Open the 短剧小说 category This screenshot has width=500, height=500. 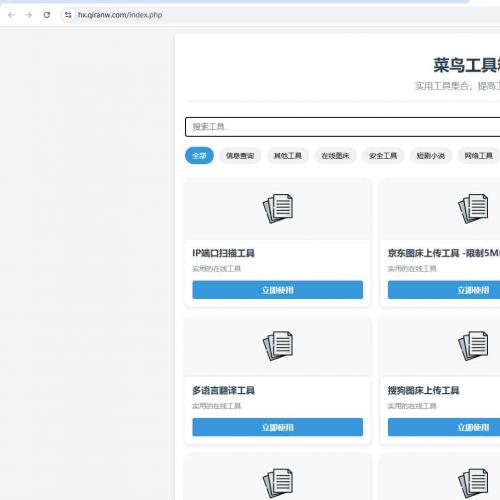431,156
